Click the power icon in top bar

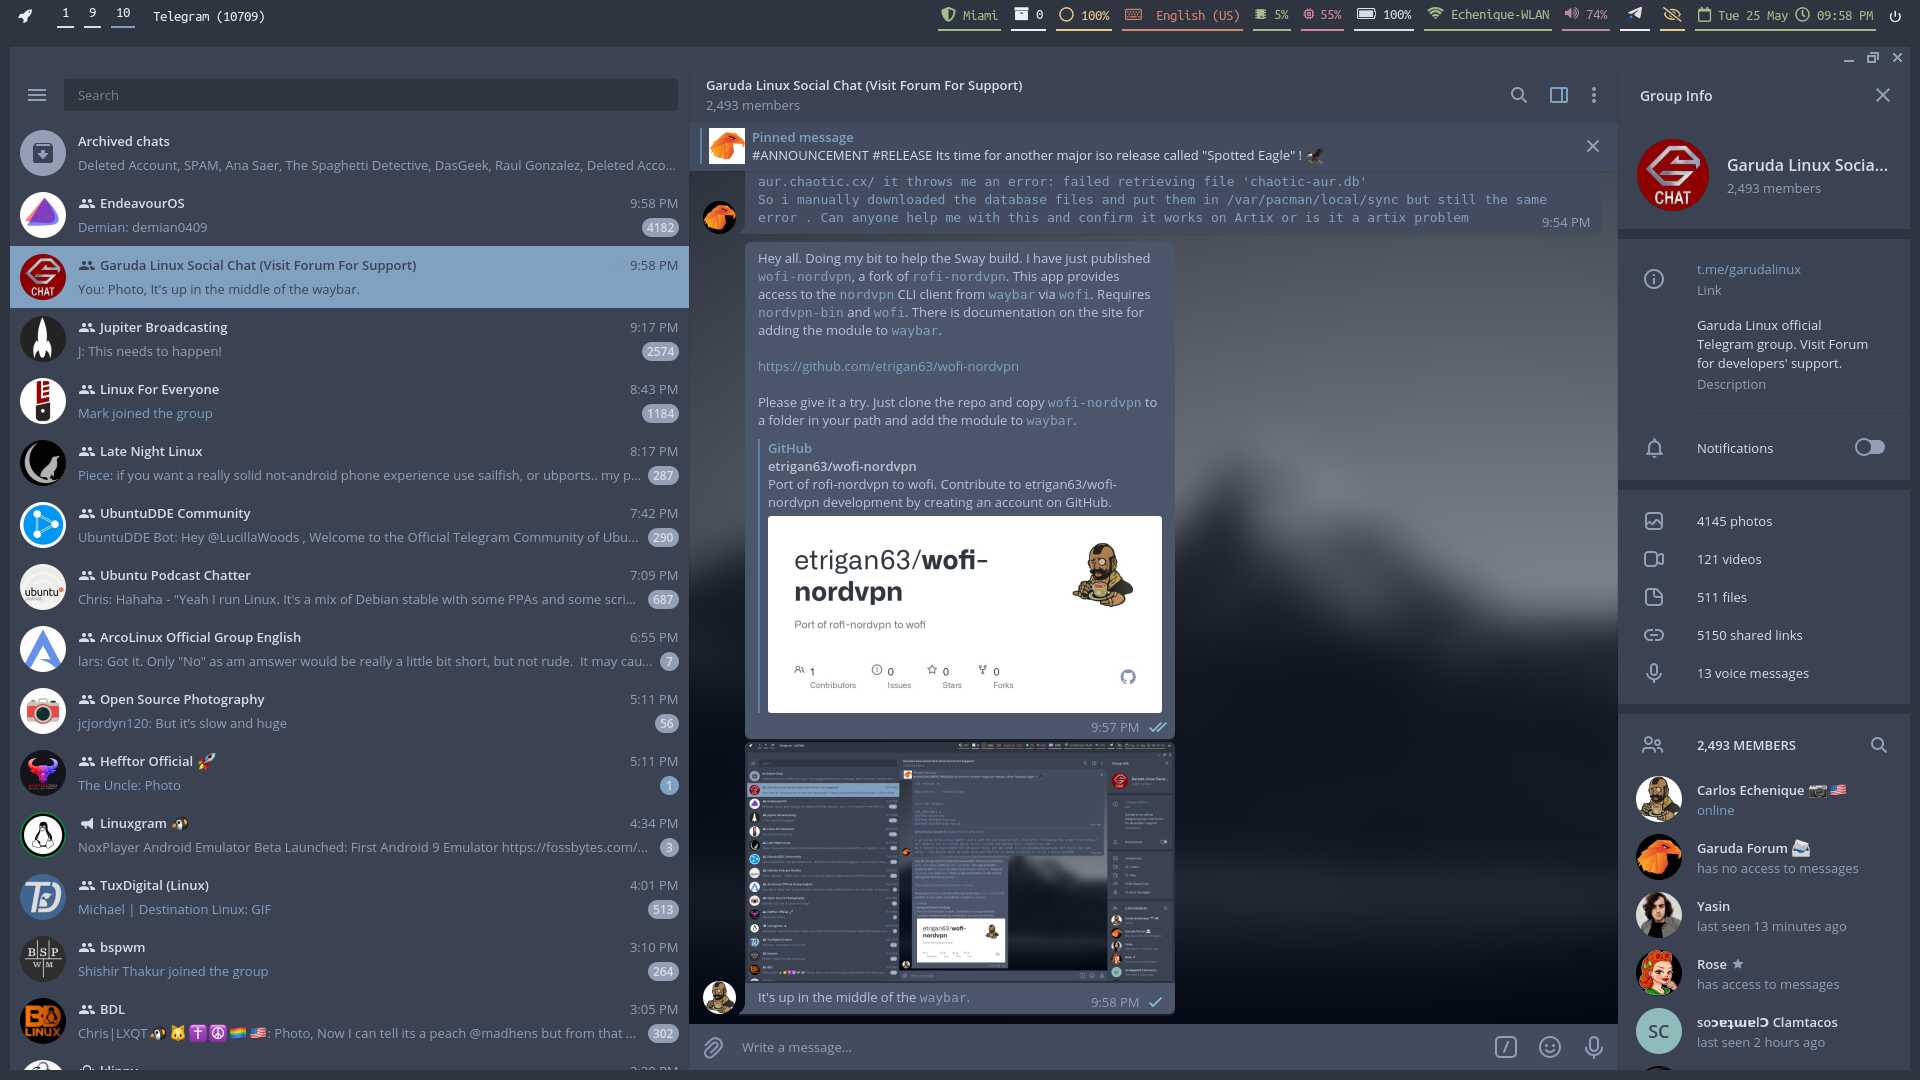(1895, 15)
